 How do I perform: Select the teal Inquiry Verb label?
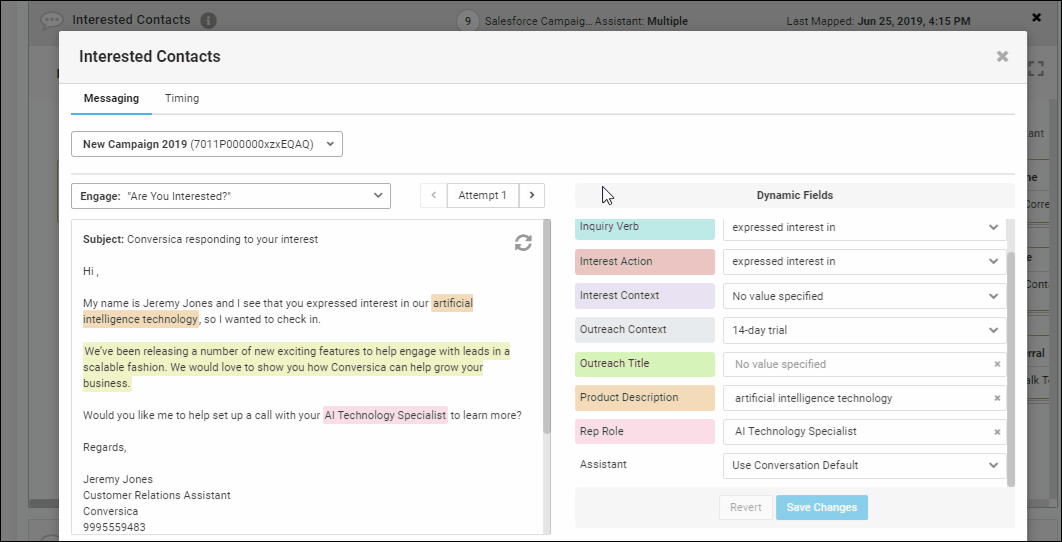[645, 228]
